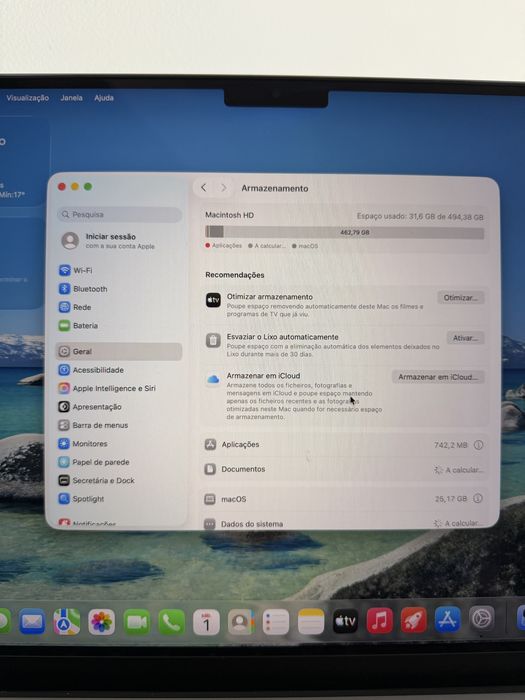Open the Documentos storage row

(344, 469)
